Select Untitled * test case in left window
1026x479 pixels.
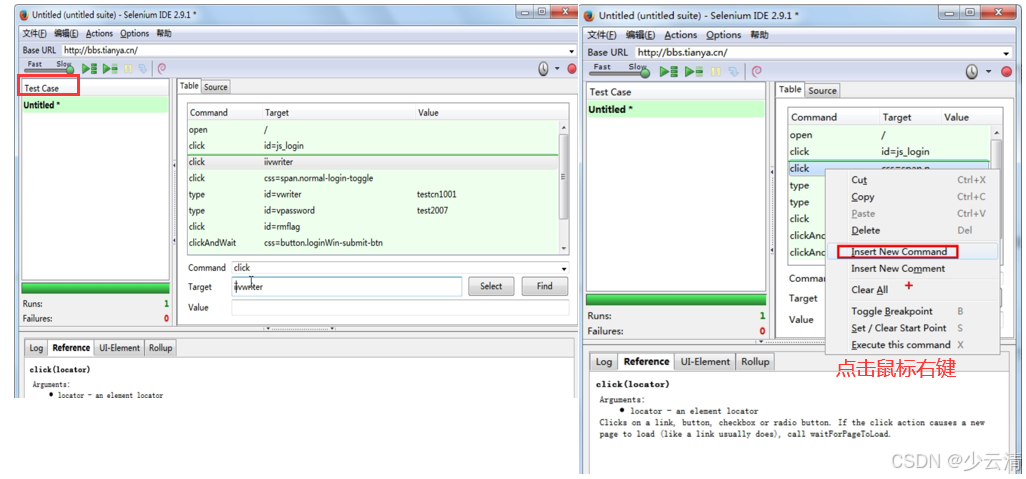(x=96, y=105)
